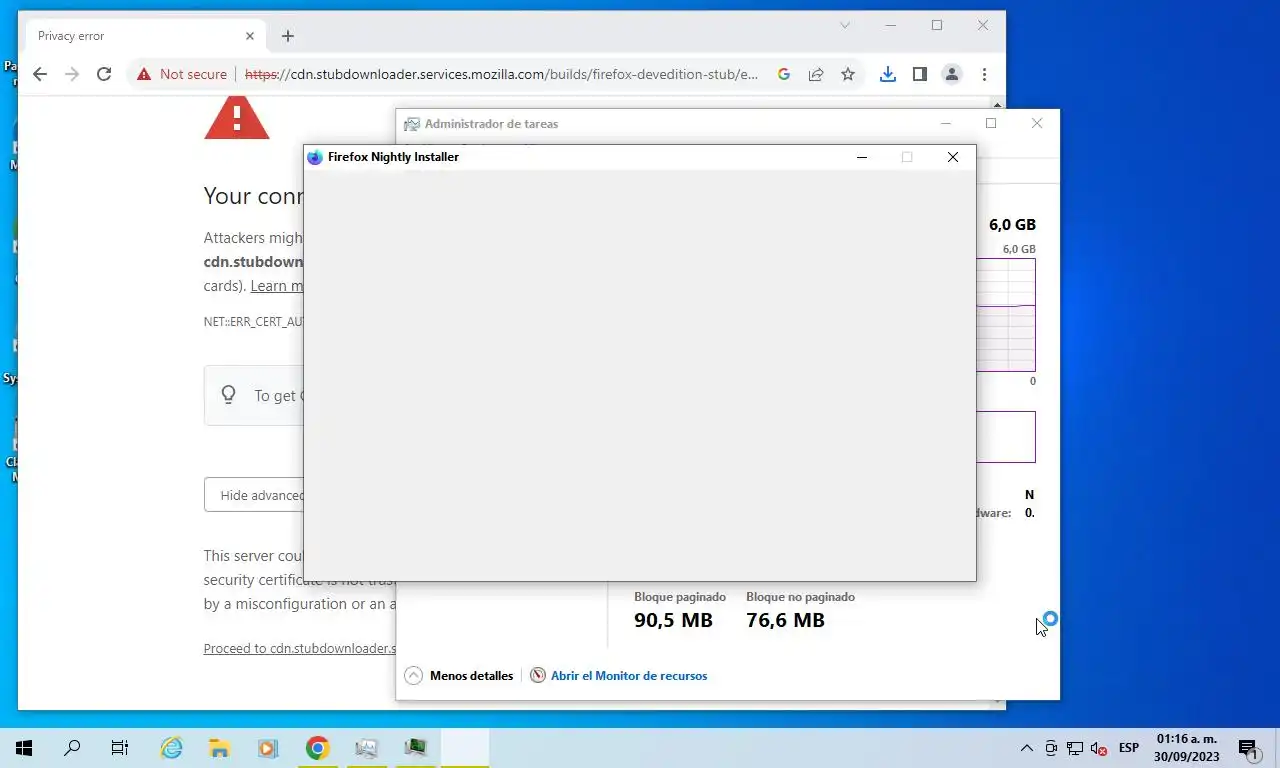Toggle Chrome's side panel icon
Image resolution: width=1280 pixels, height=768 pixels.
[x=920, y=74]
